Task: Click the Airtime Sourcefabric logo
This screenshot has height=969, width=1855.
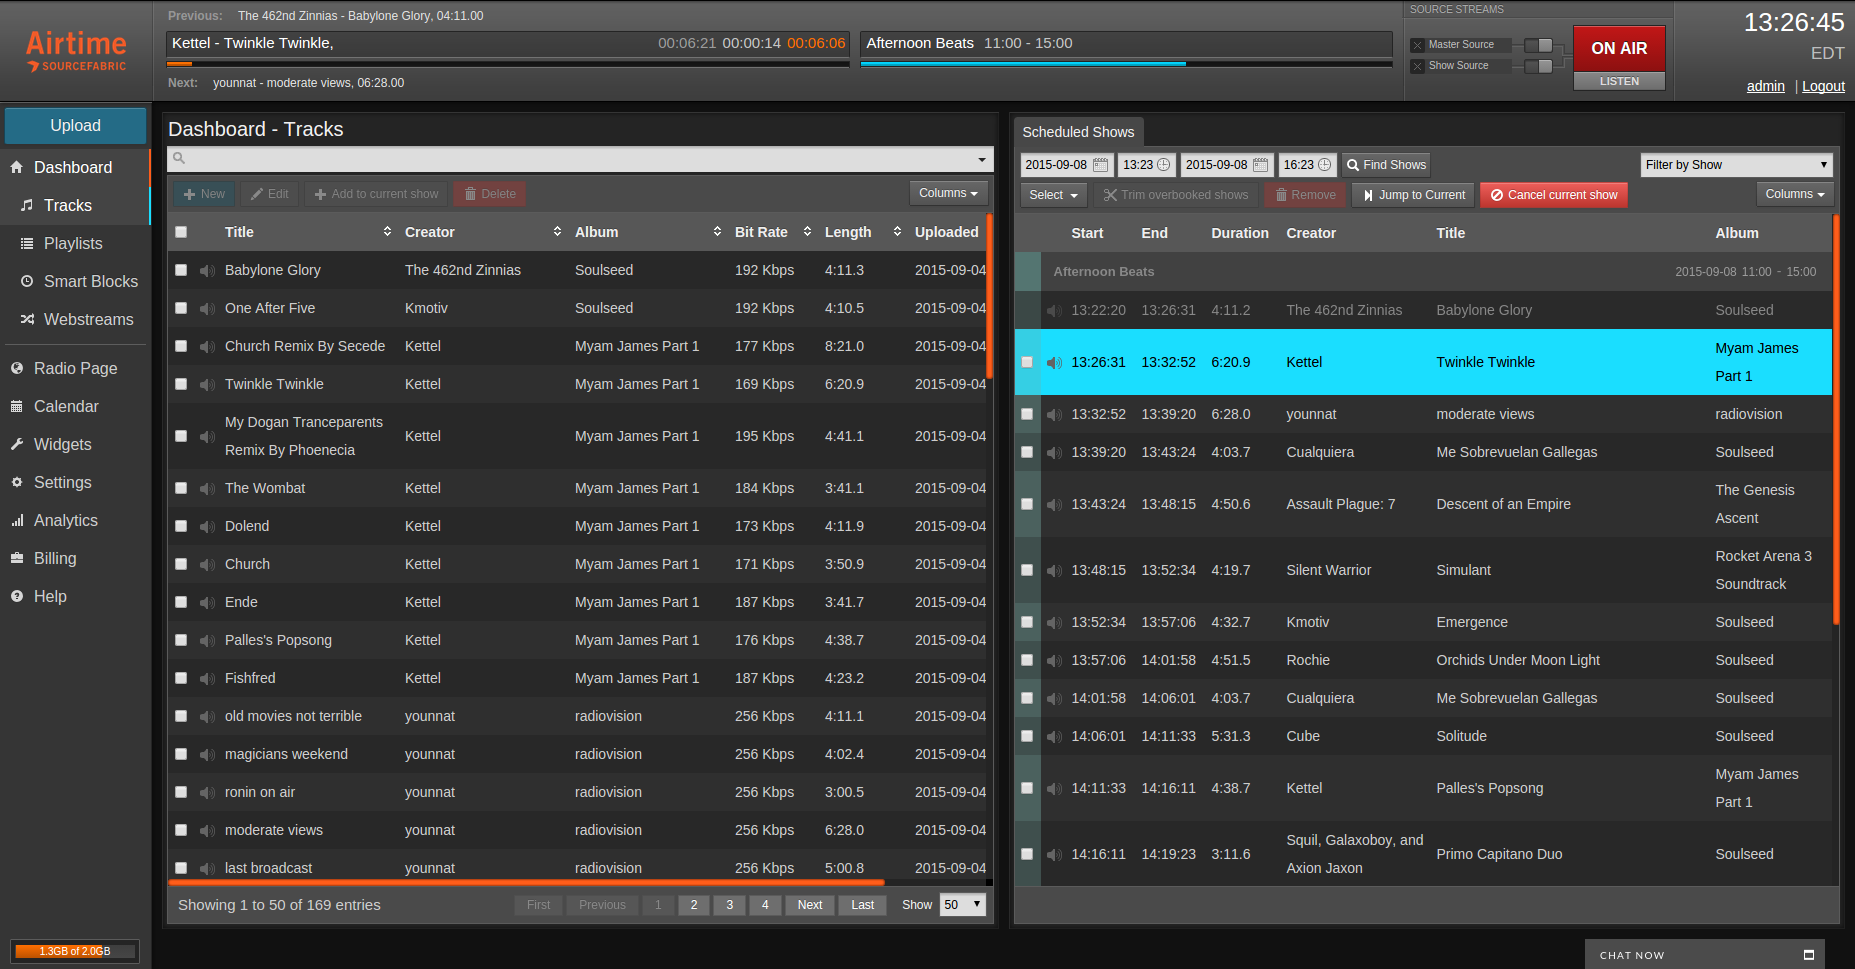Action: 76,50
